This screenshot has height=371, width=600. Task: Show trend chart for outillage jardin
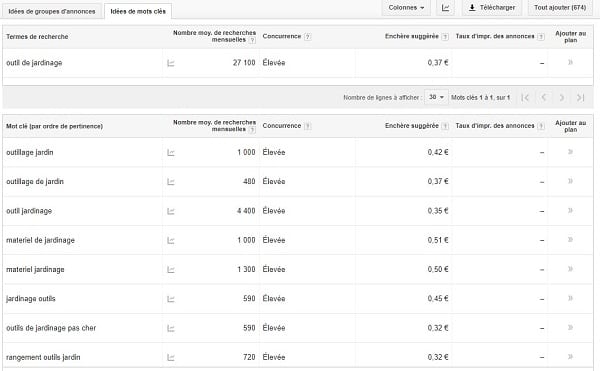pyautogui.click(x=171, y=153)
